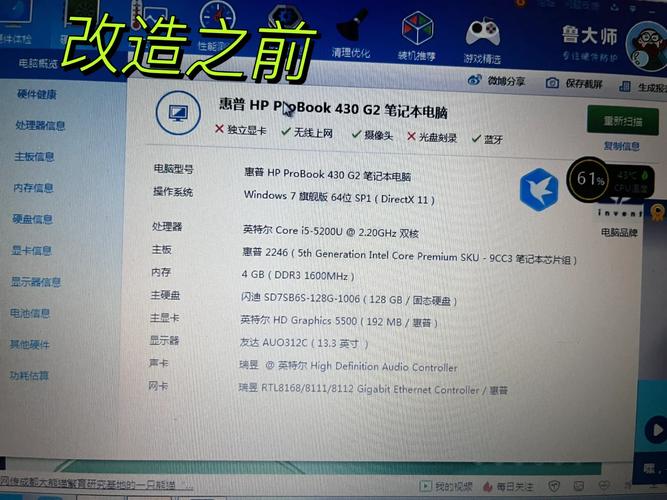Click the 友达 AUO312C display text
The height and width of the screenshot is (500, 667).
pyautogui.click(x=303, y=343)
